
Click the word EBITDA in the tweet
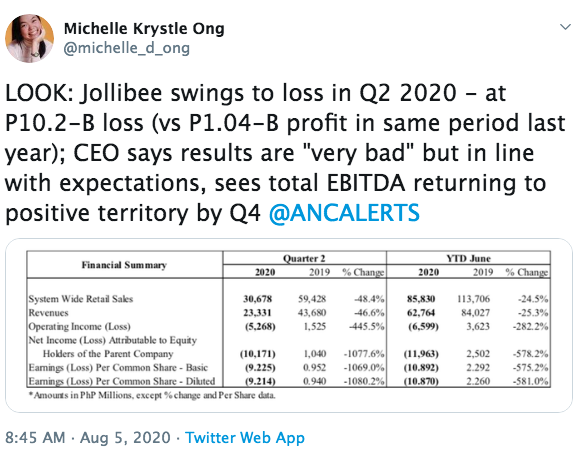point(366,183)
